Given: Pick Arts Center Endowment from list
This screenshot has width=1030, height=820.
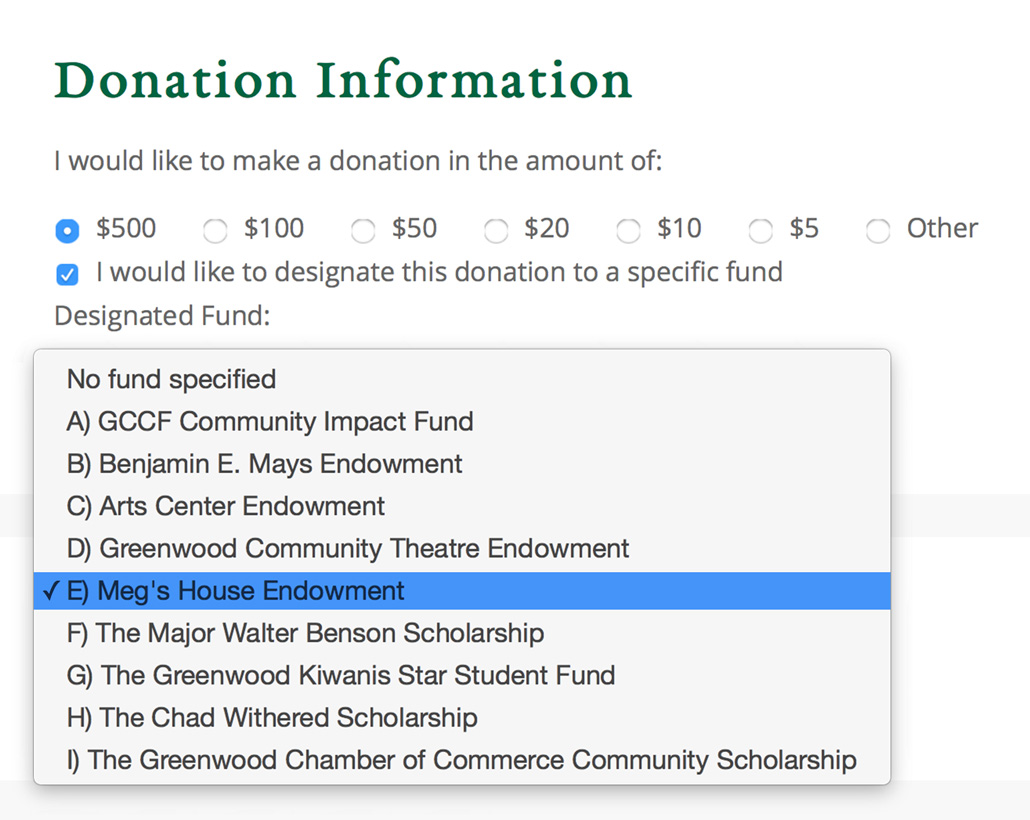Looking at the screenshot, I should point(462,506).
